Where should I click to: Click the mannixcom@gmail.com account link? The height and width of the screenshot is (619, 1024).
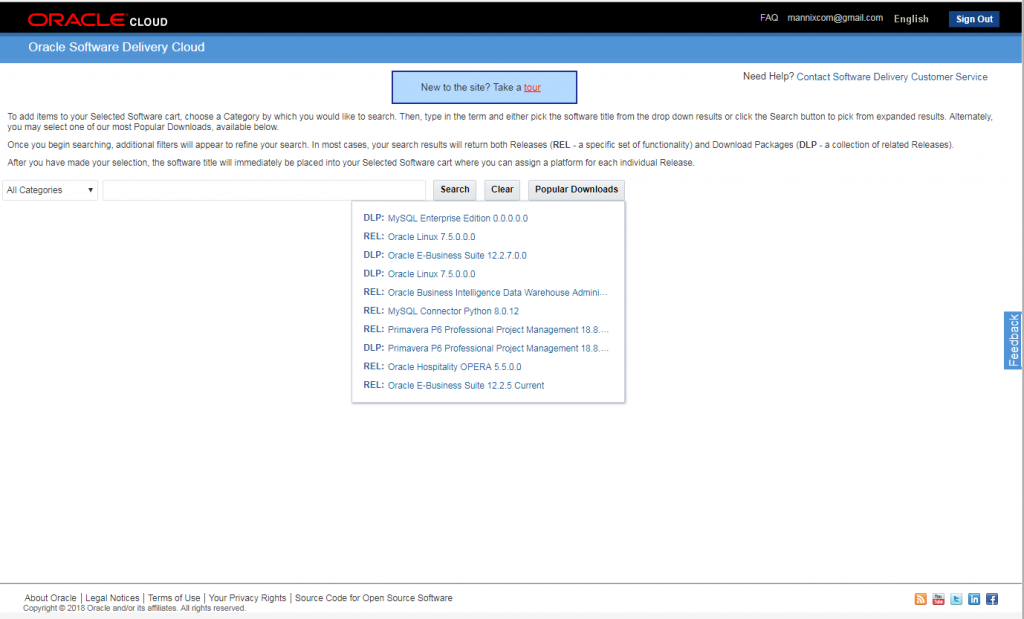(835, 18)
